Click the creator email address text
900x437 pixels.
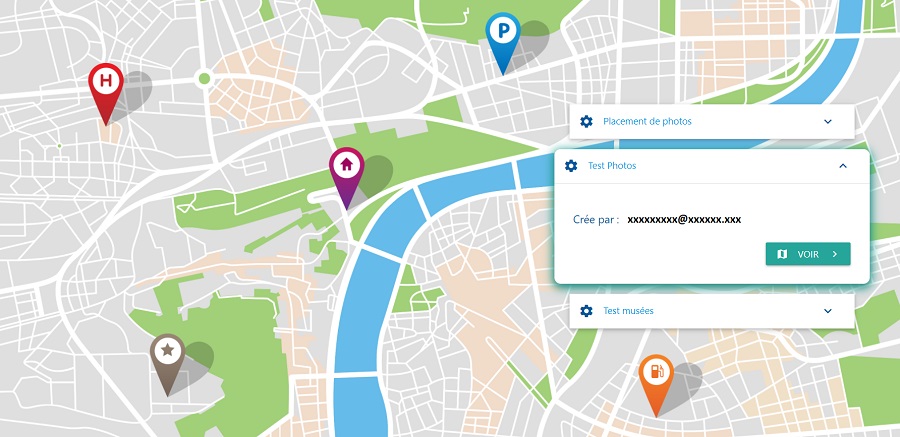[684, 219]
